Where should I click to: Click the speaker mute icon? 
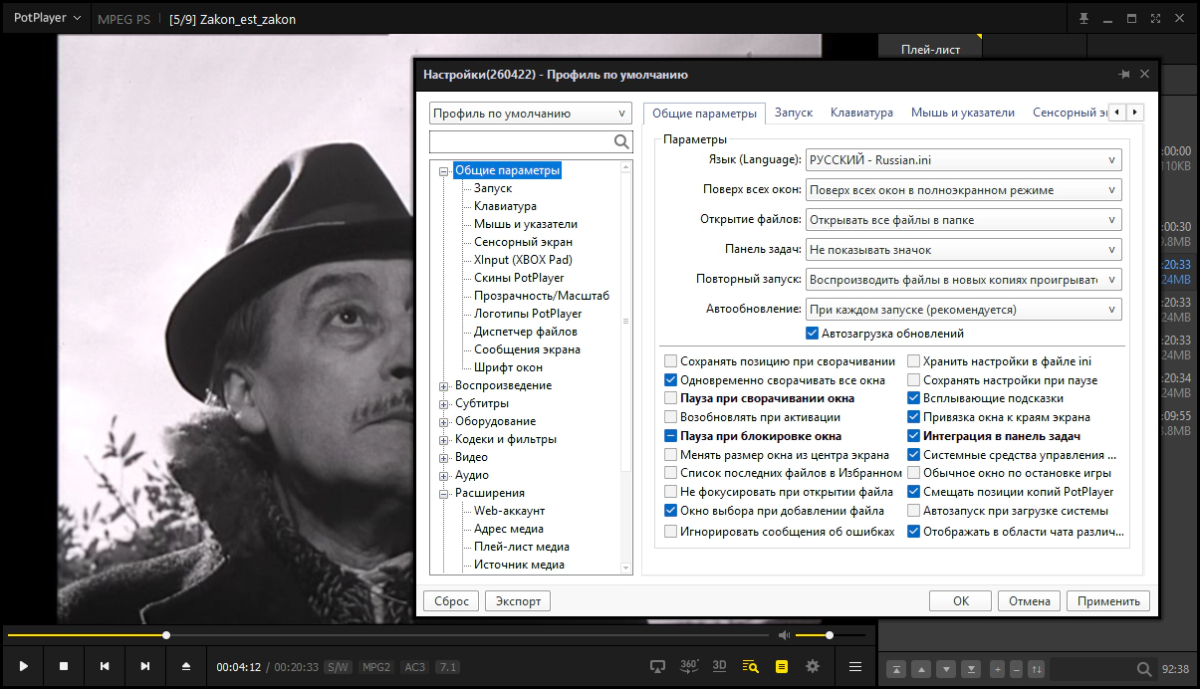click(x=784, y=635)
